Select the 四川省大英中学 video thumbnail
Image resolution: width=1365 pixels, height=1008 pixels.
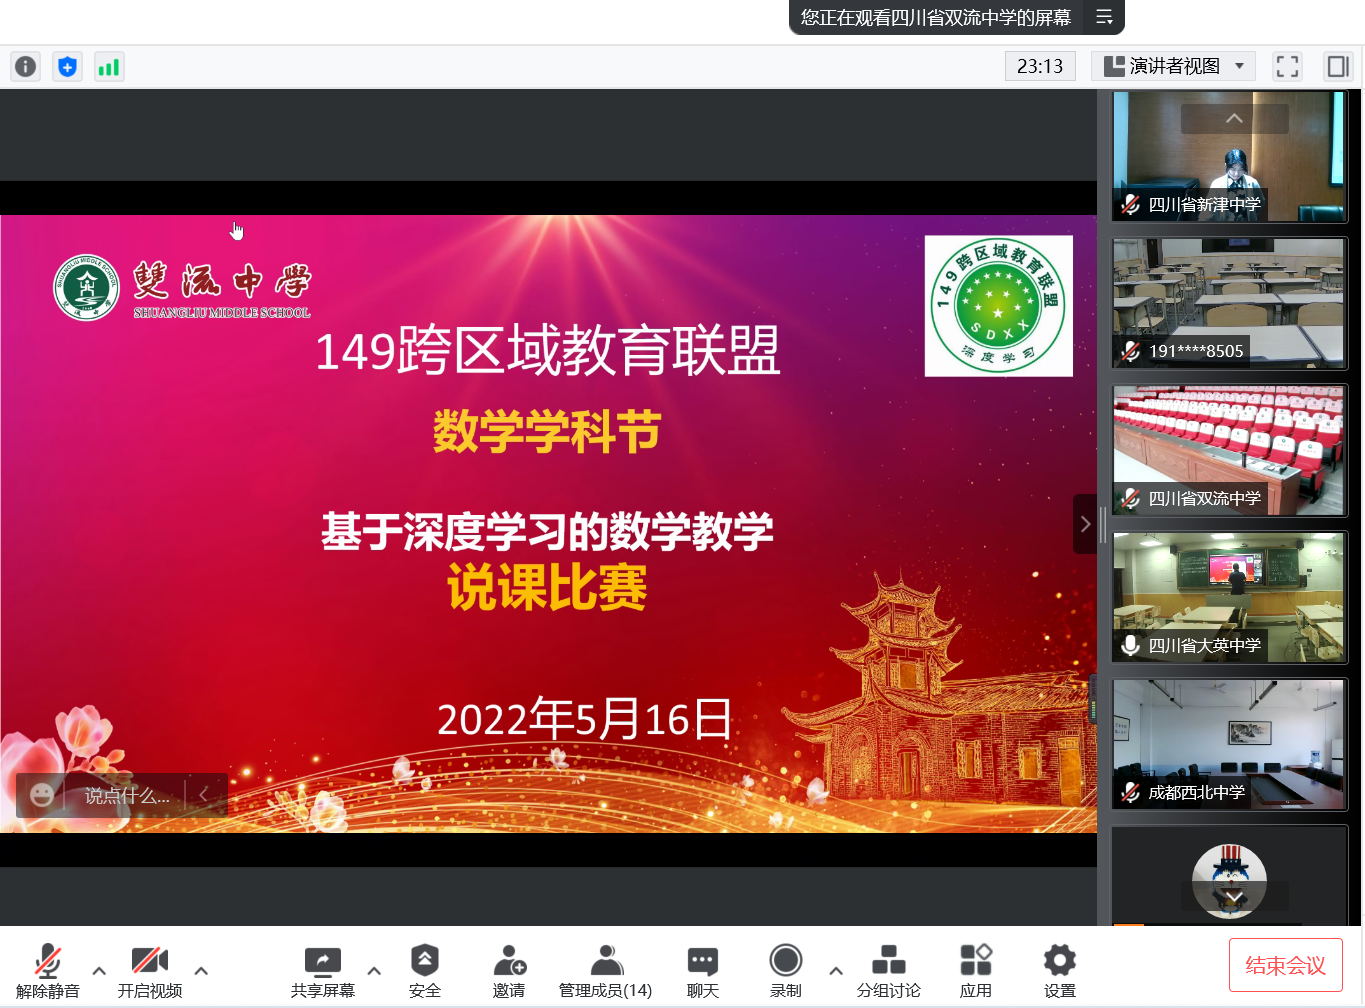[1229, 597]
